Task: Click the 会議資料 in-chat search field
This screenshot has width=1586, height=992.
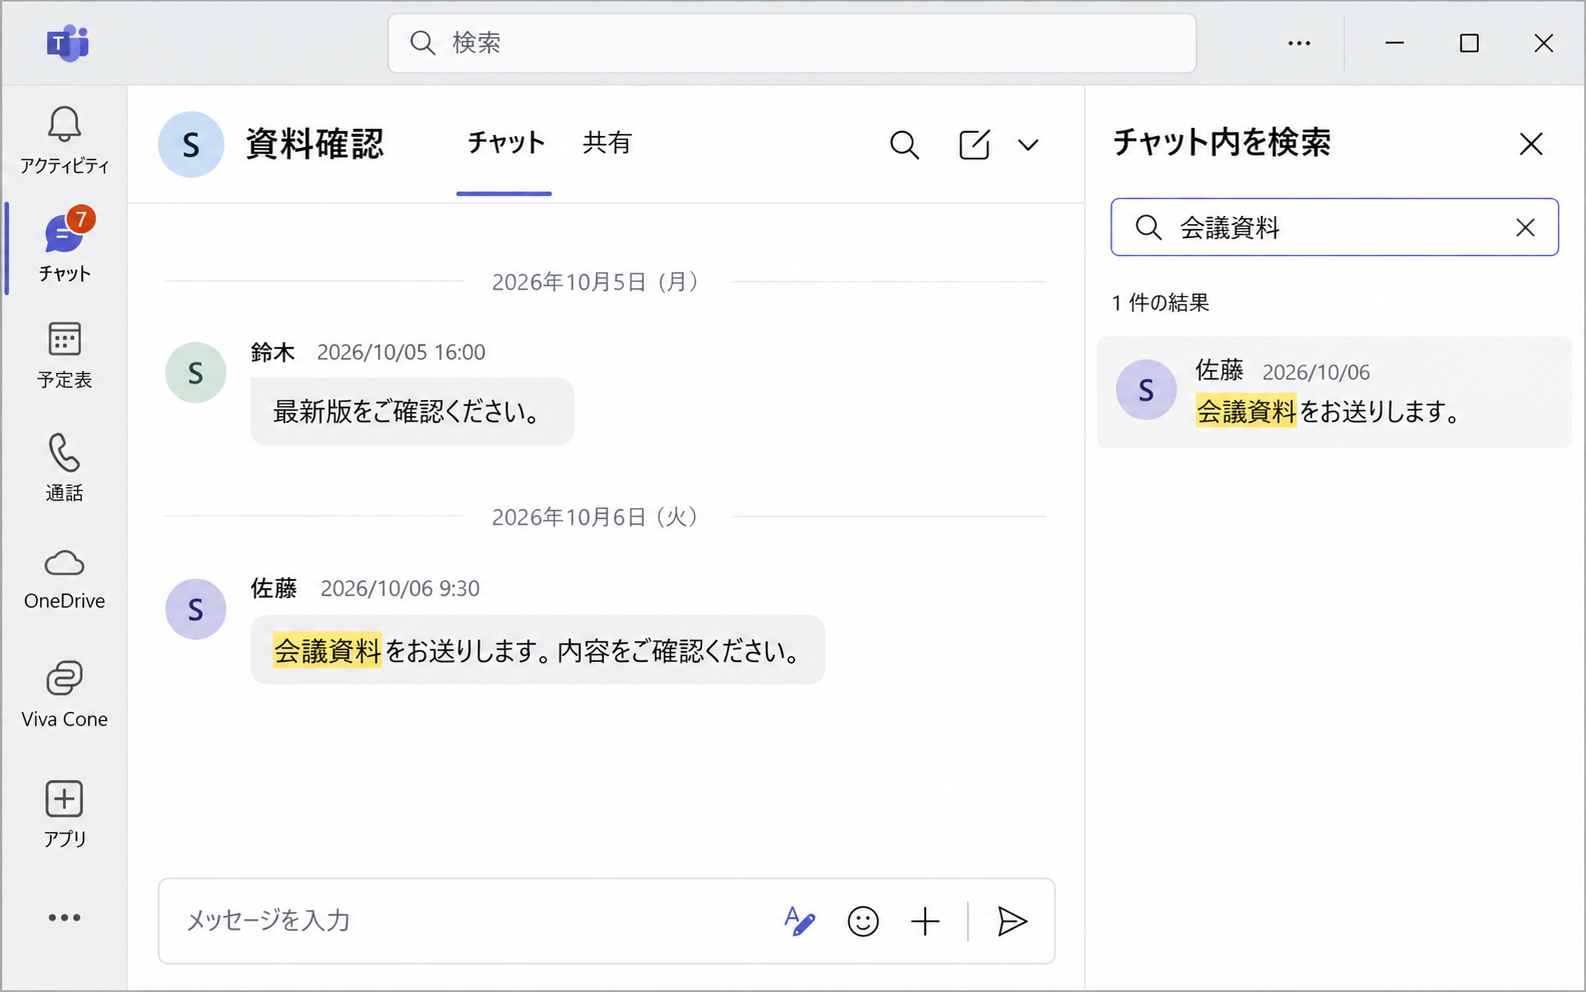Action: click(1334, 227)
